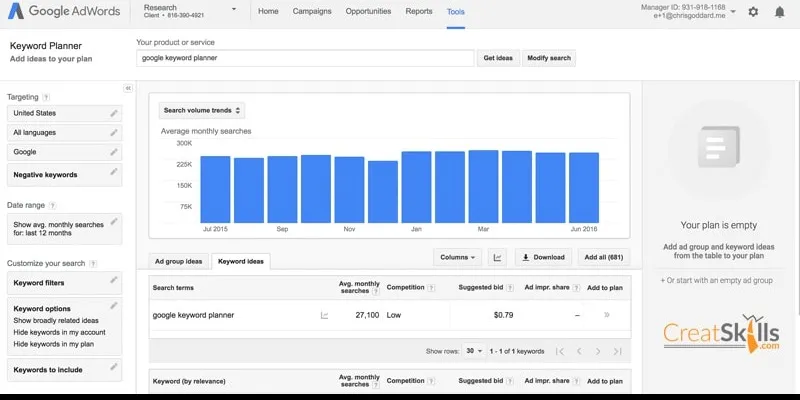Click the google keyword planner search term
Viewport: 800px width, 400px height.
click(193, 315)
